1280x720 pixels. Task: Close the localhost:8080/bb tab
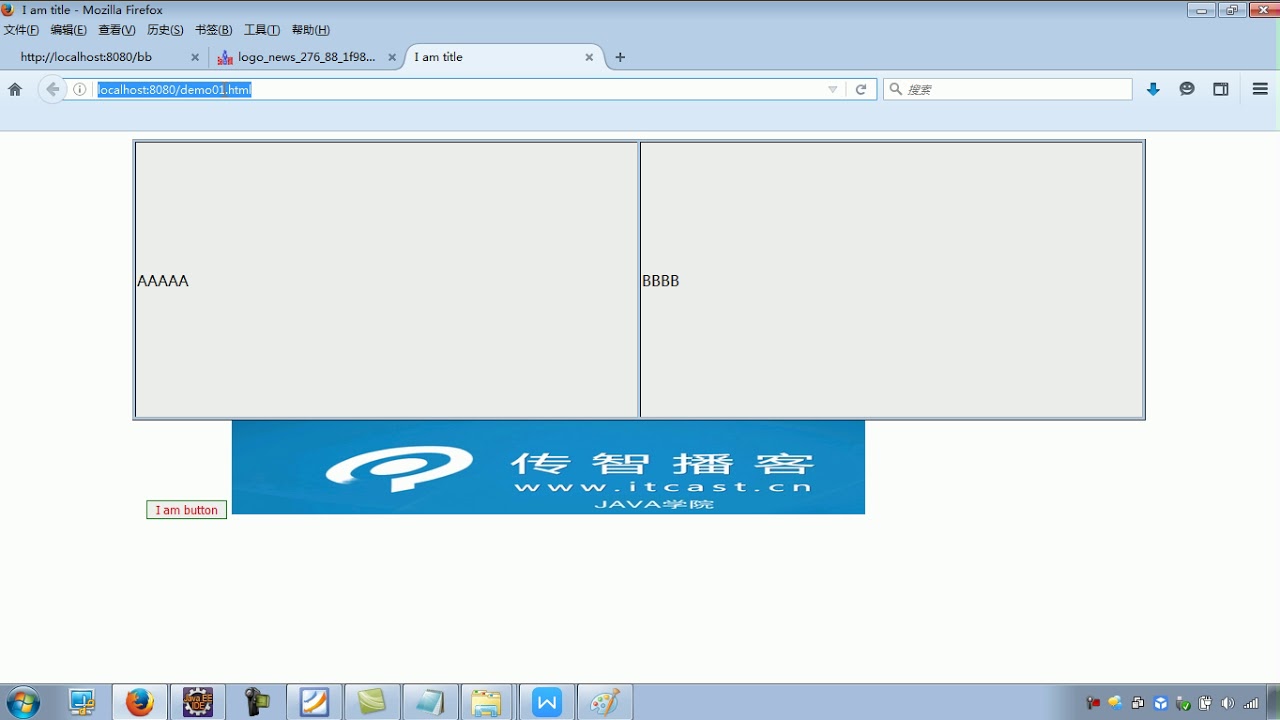coord(195,57)
